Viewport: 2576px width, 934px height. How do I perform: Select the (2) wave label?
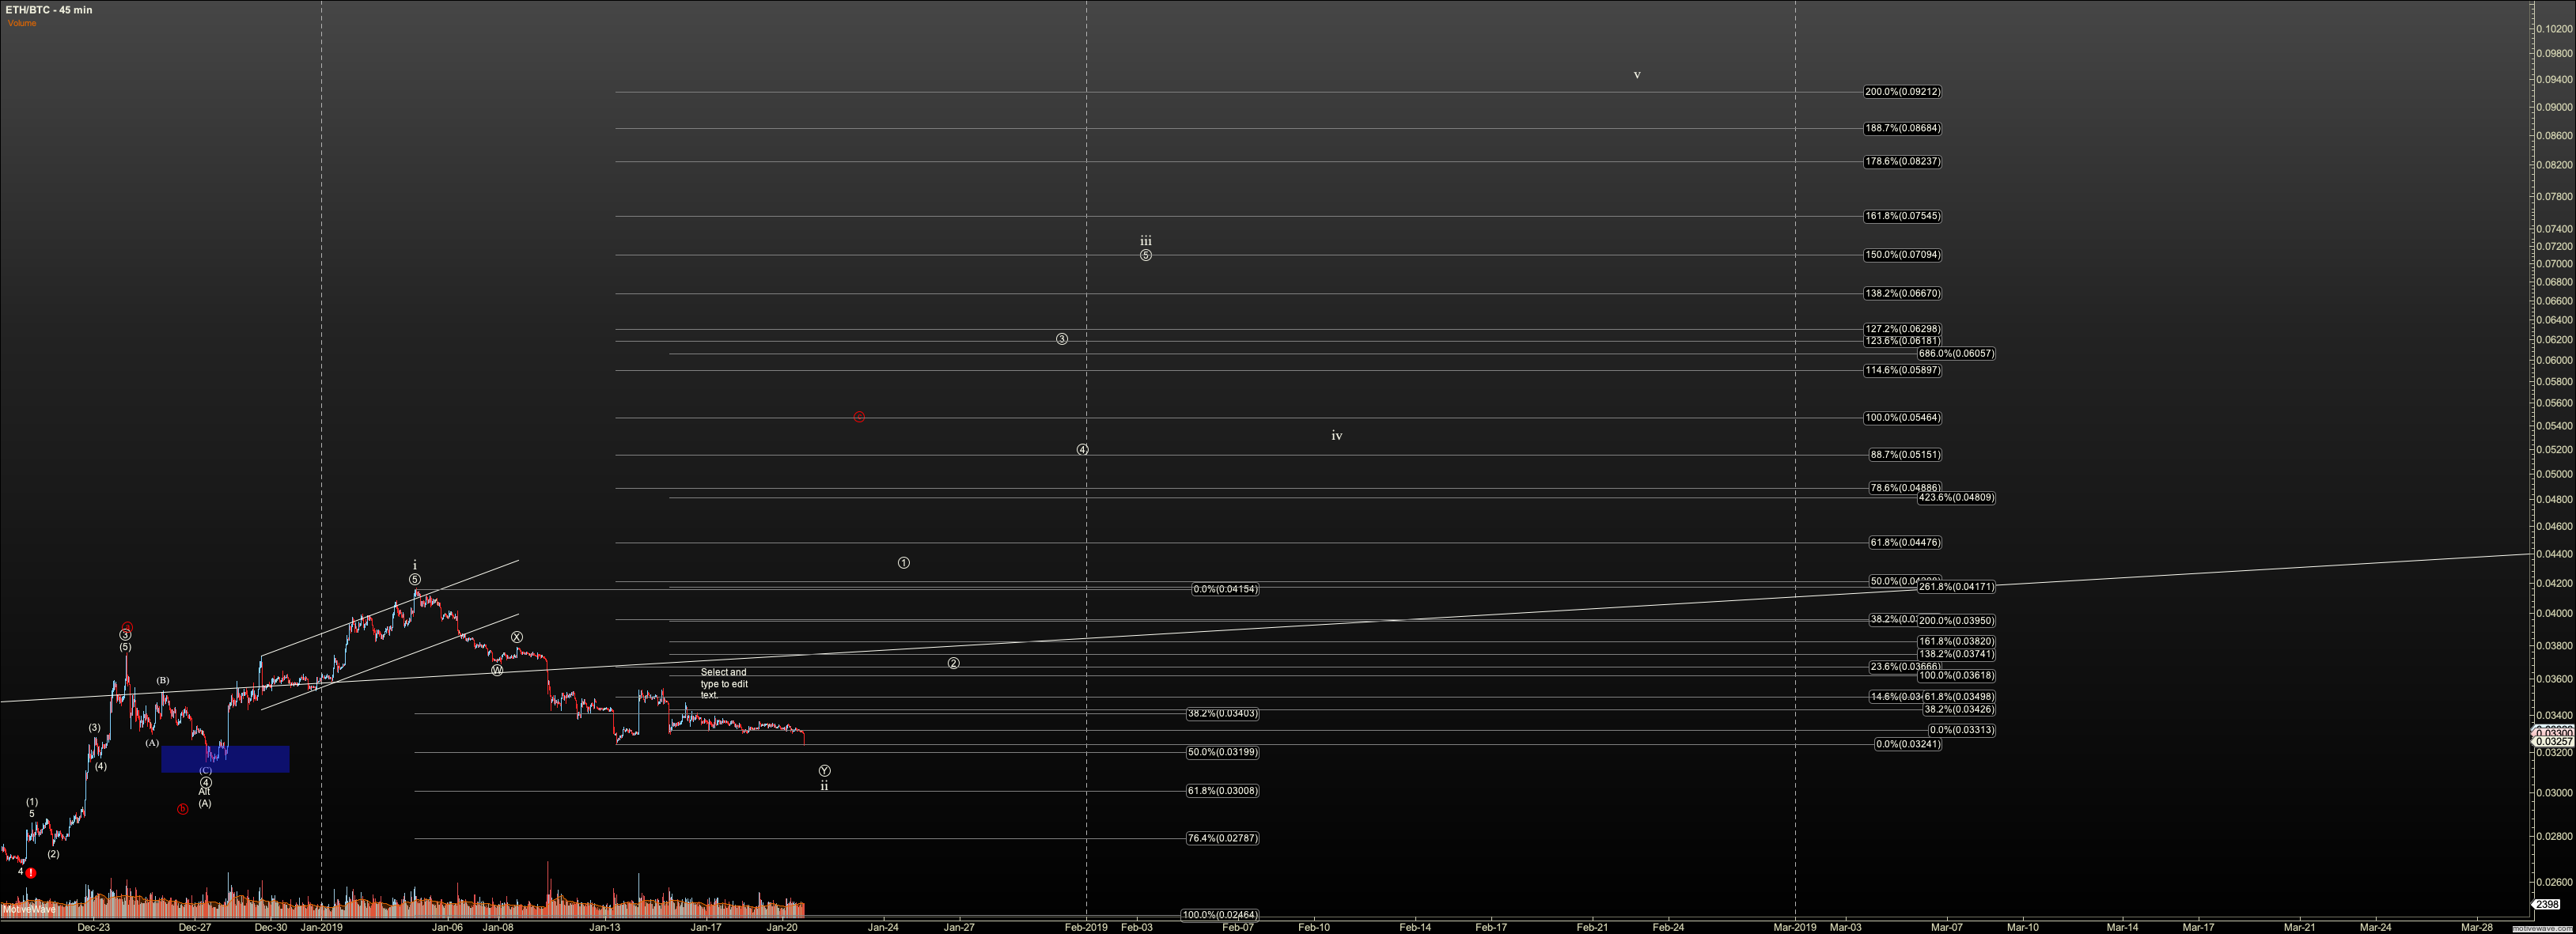point(53,854)
